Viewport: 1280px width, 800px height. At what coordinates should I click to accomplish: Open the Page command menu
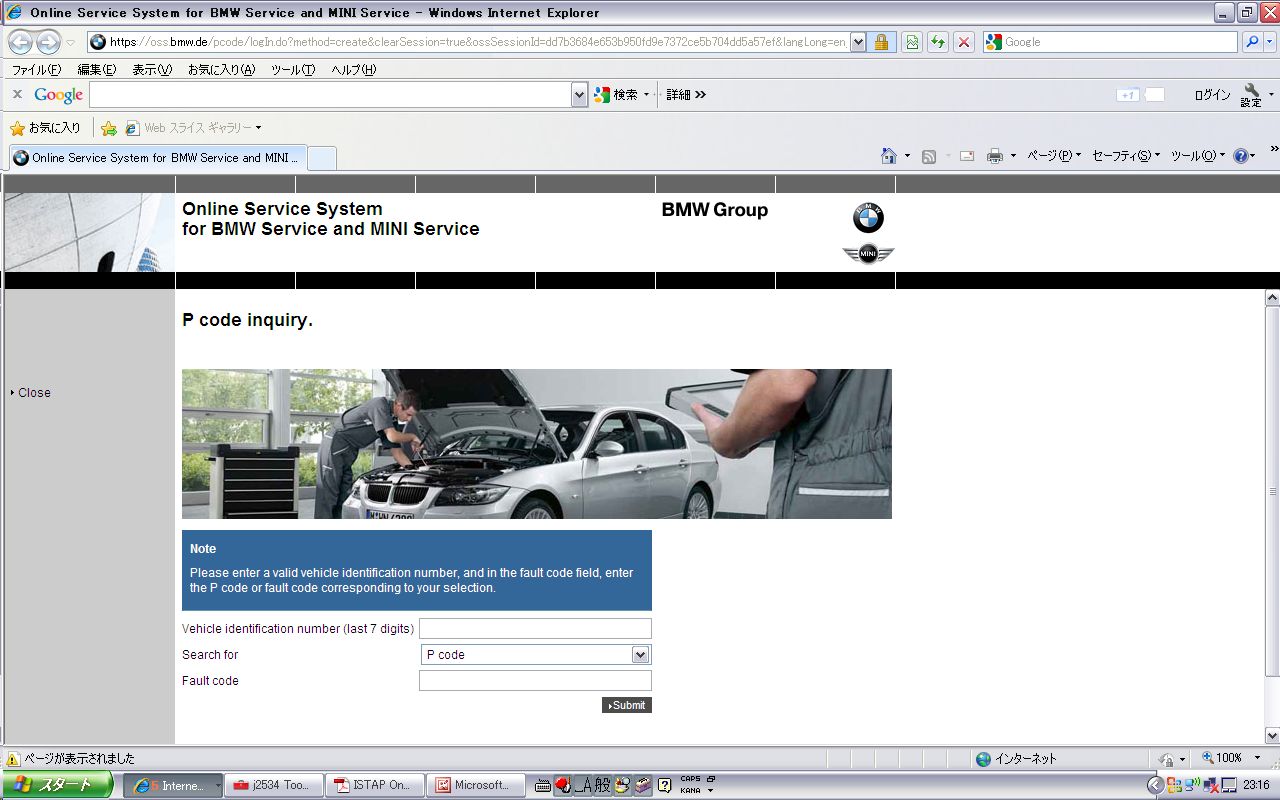click(1054, 156)
